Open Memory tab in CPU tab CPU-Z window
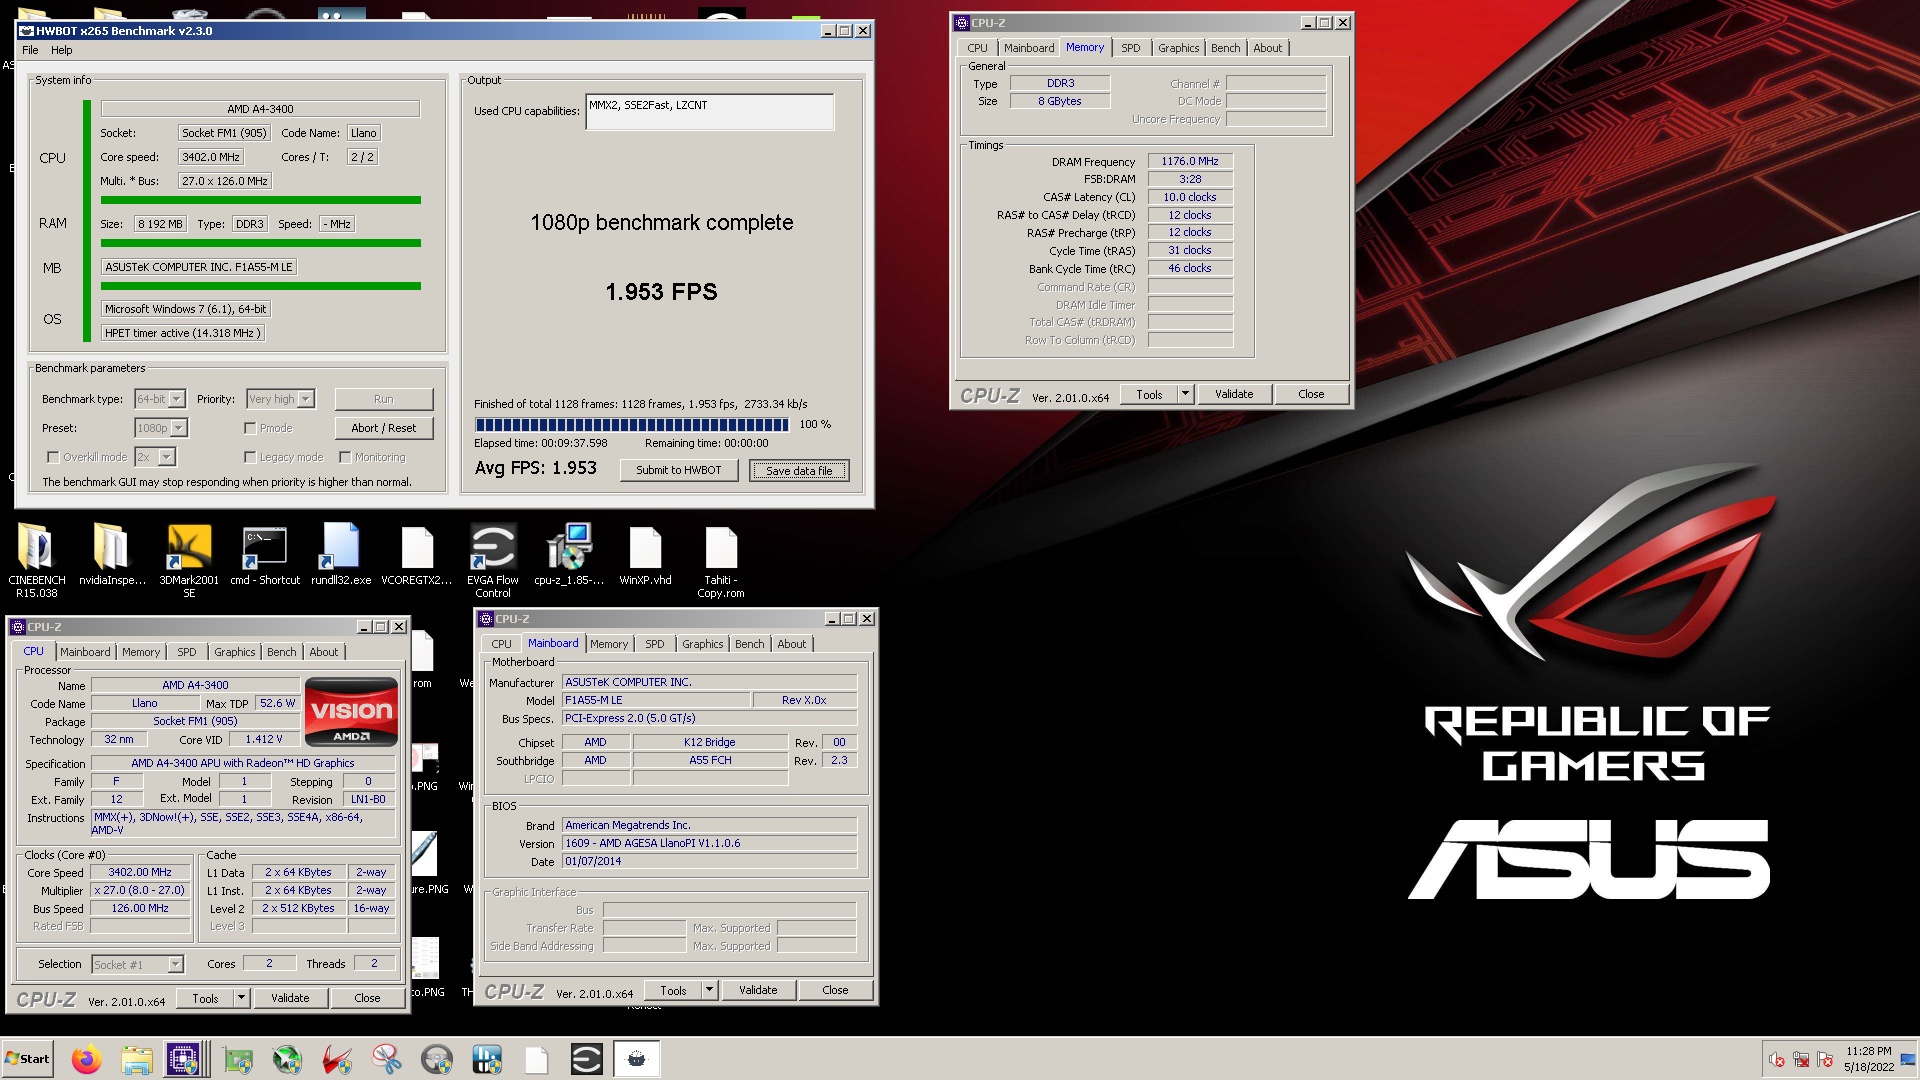Viewport: 1920px width, 1080px height. (x=141, y=652)
